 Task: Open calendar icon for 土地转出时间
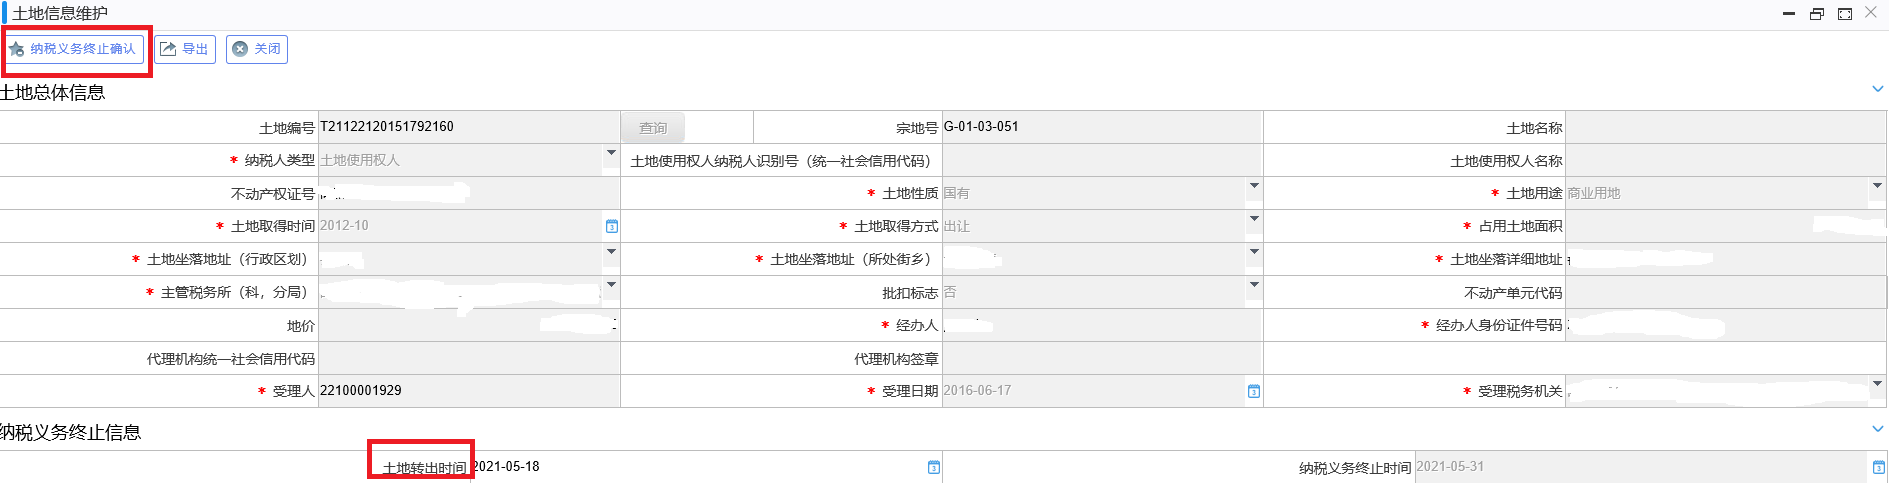[934, 467]
